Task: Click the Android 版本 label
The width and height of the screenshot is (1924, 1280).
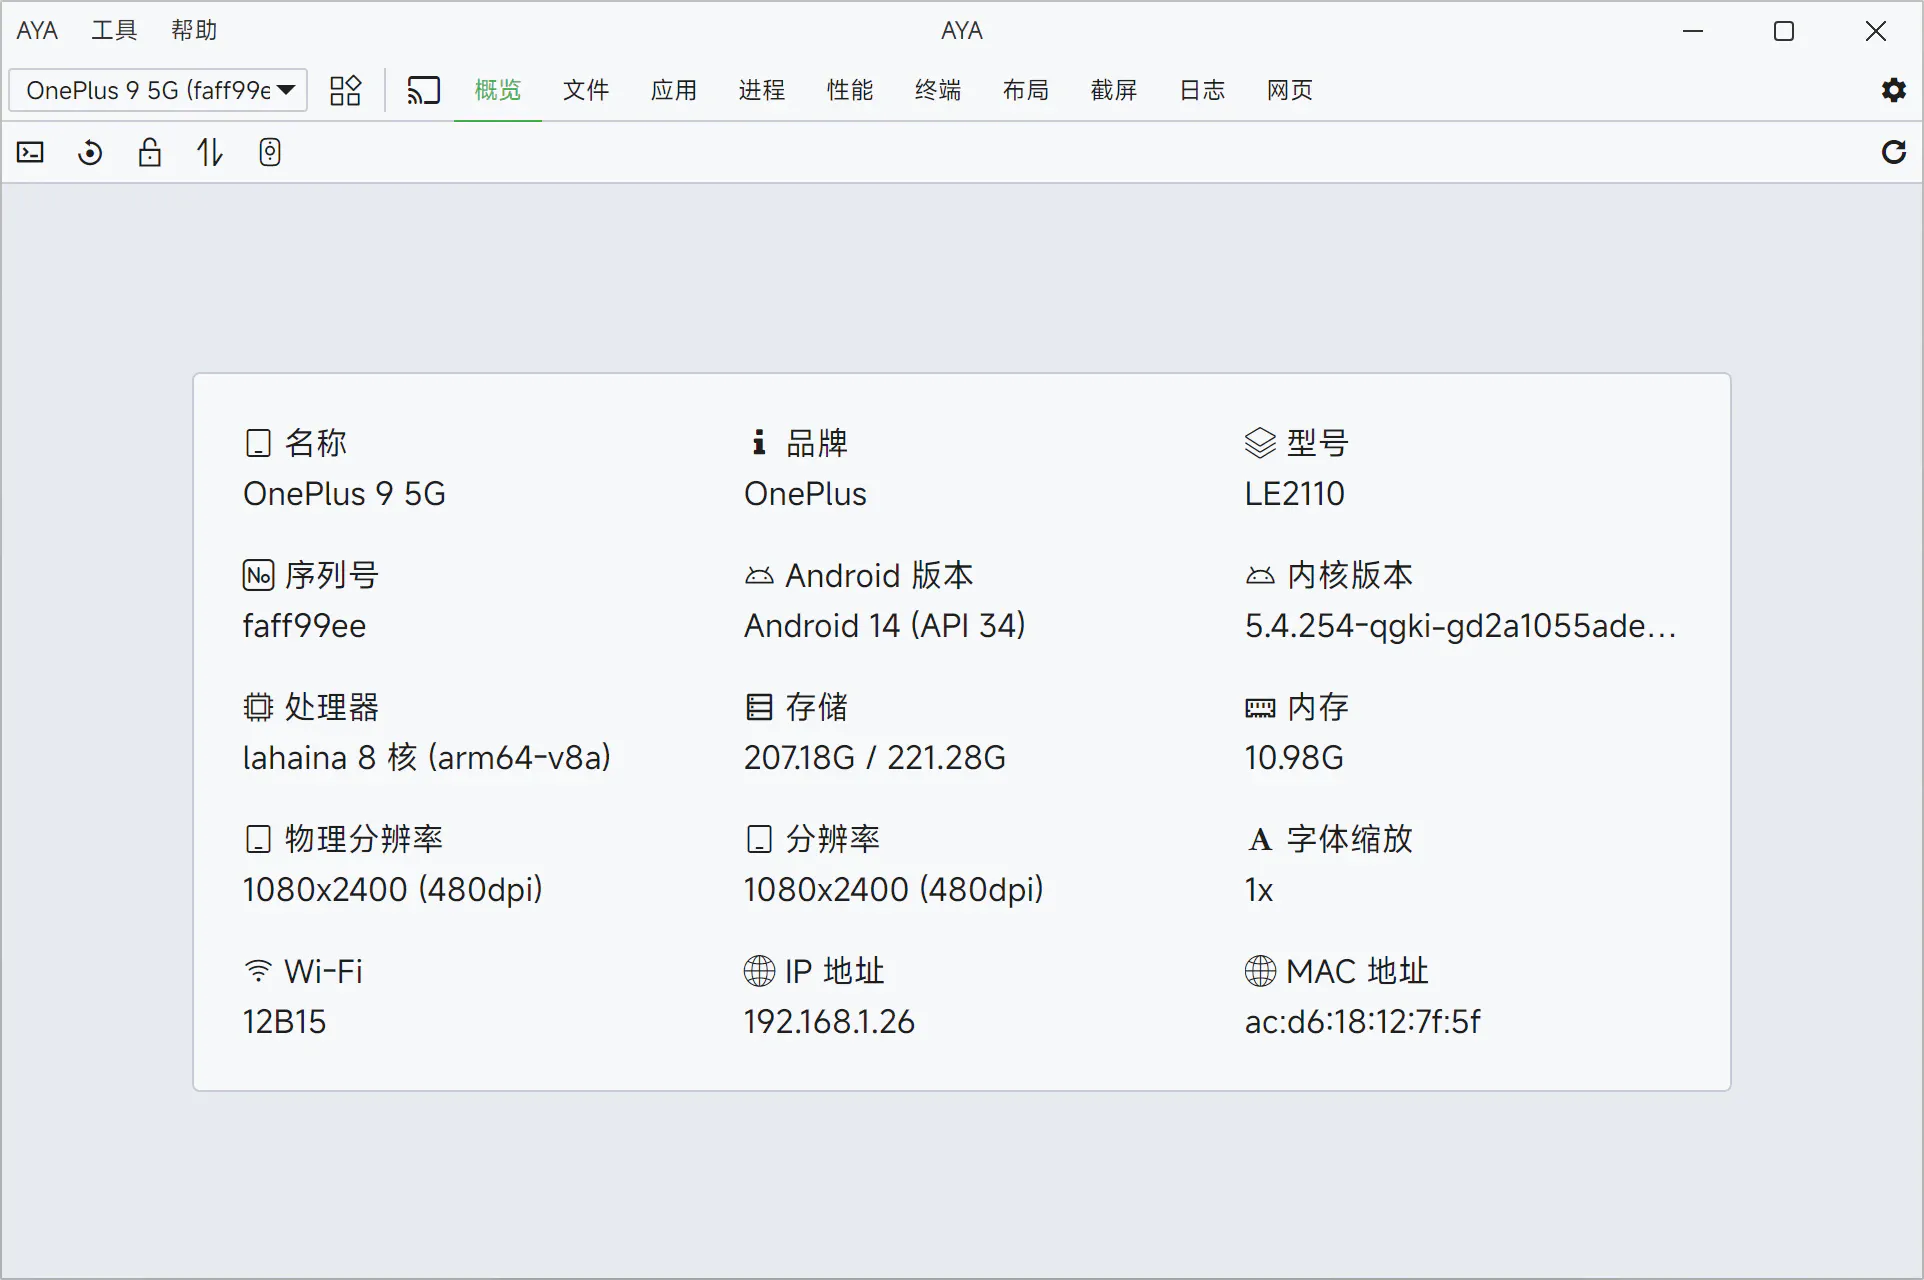Action: pos(879,575)
